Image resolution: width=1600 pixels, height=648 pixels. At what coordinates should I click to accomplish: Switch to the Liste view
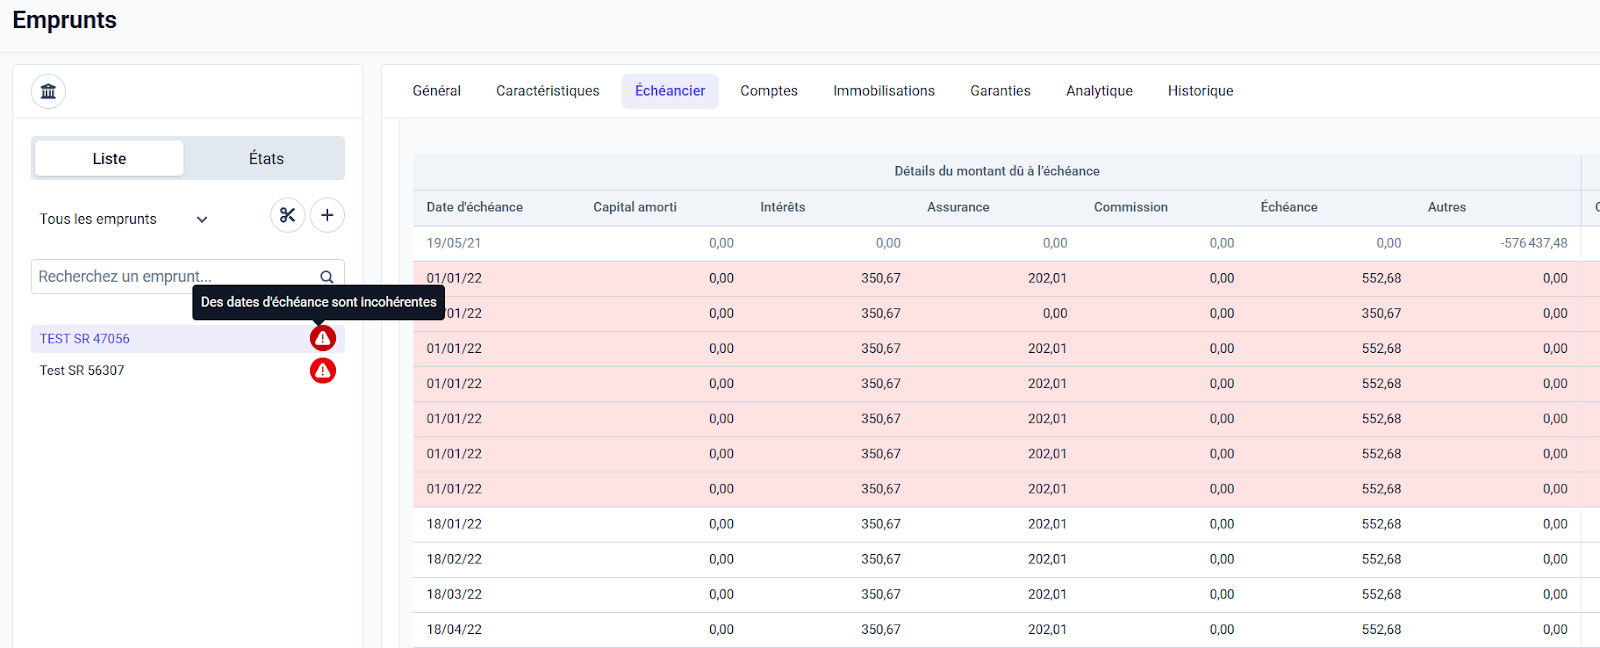pyautogui.click(x=109, y=159)
